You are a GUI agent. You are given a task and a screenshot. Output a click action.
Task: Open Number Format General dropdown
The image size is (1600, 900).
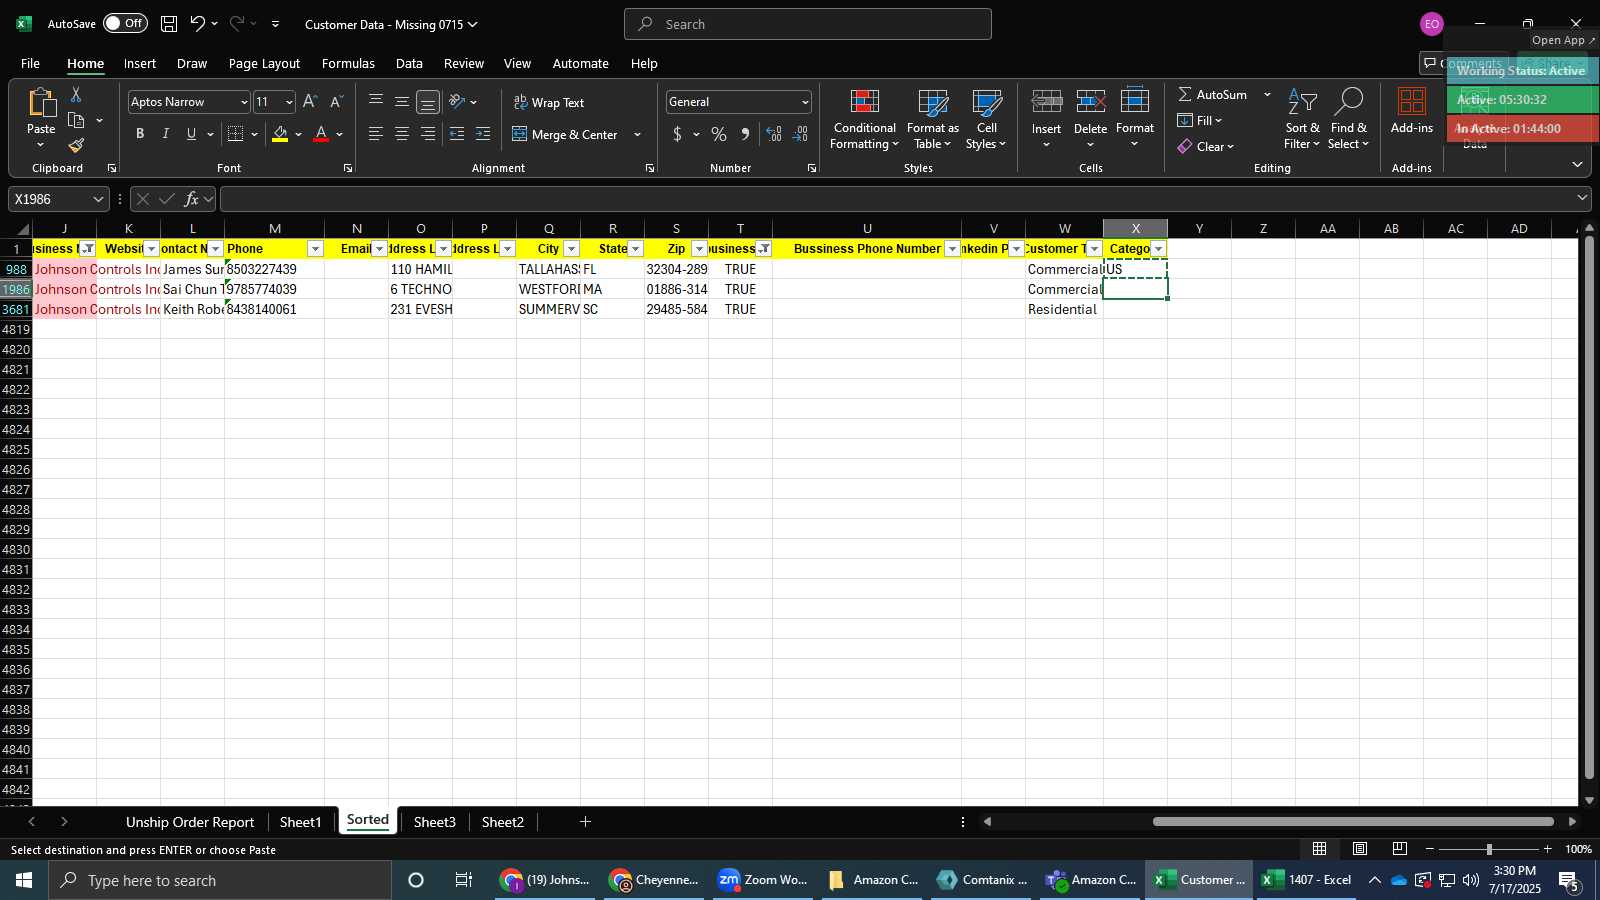(x=805, y=102)
